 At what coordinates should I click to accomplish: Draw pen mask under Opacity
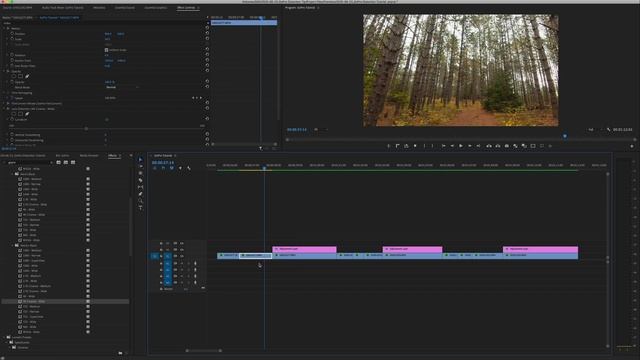27,76
